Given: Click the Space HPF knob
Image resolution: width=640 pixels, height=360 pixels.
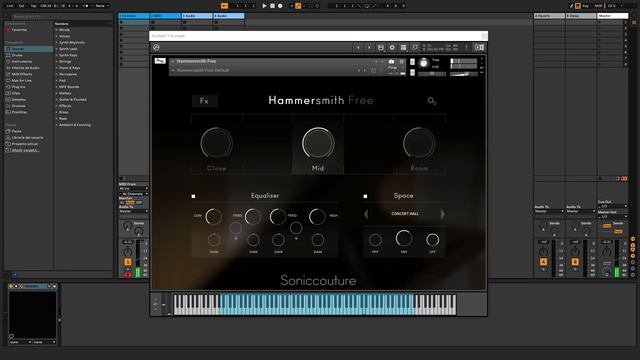Looking at the screenshot, I should point(375,240).
